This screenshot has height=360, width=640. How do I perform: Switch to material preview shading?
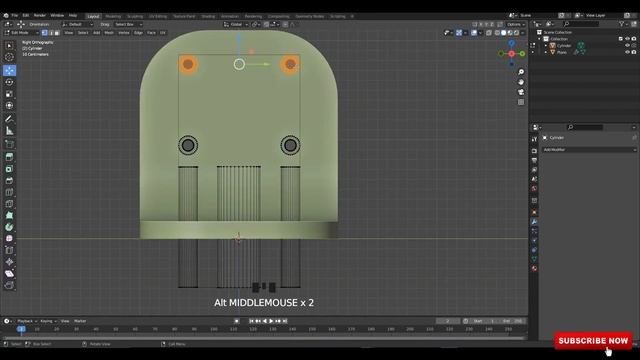click(x=510, y=33)
